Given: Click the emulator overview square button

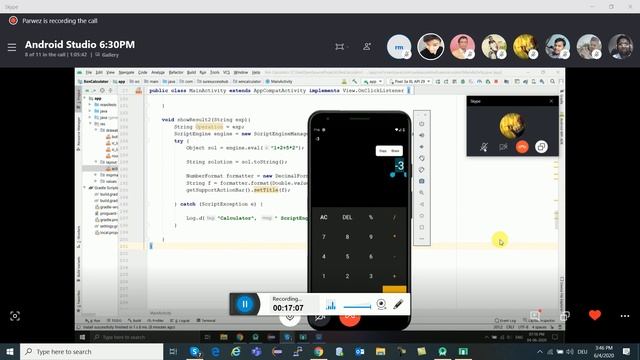Looking at the screenshot, I should [422, 227].
